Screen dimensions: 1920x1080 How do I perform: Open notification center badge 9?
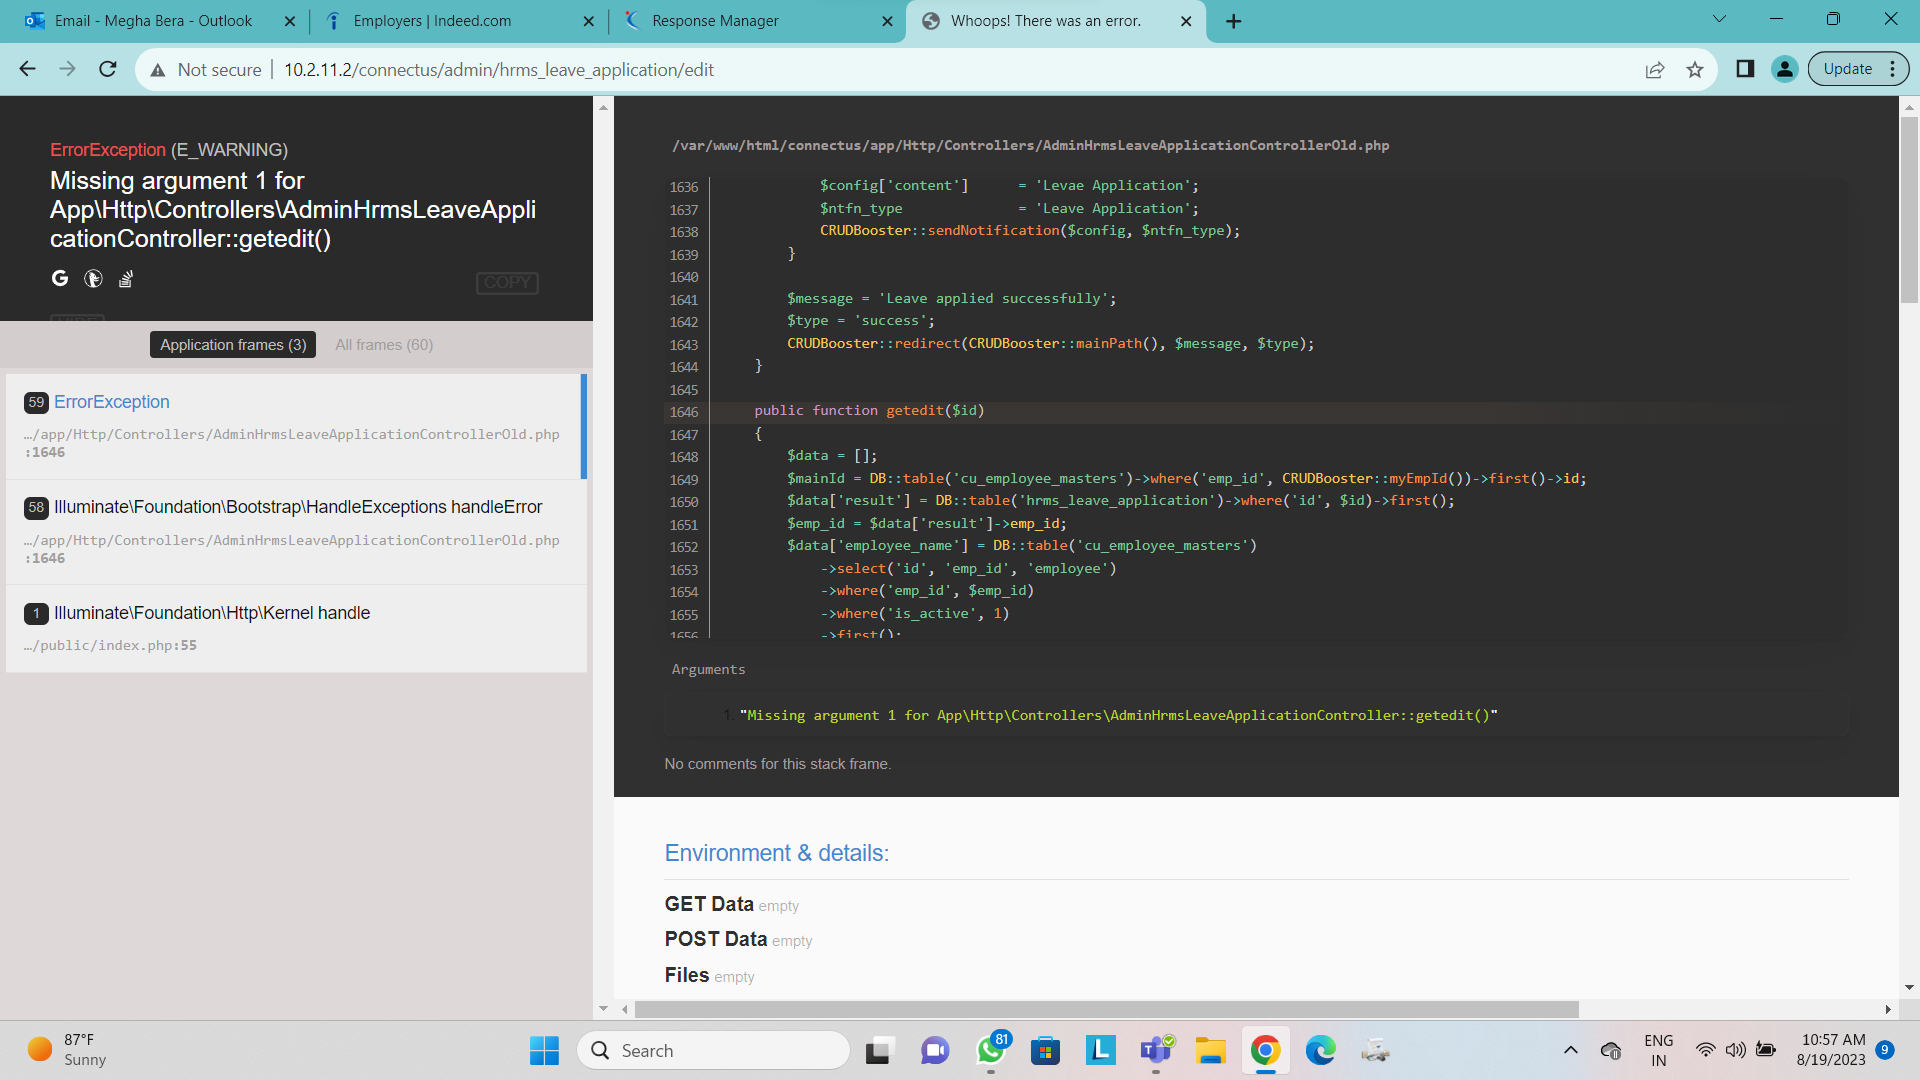tap(1885, 1050)
